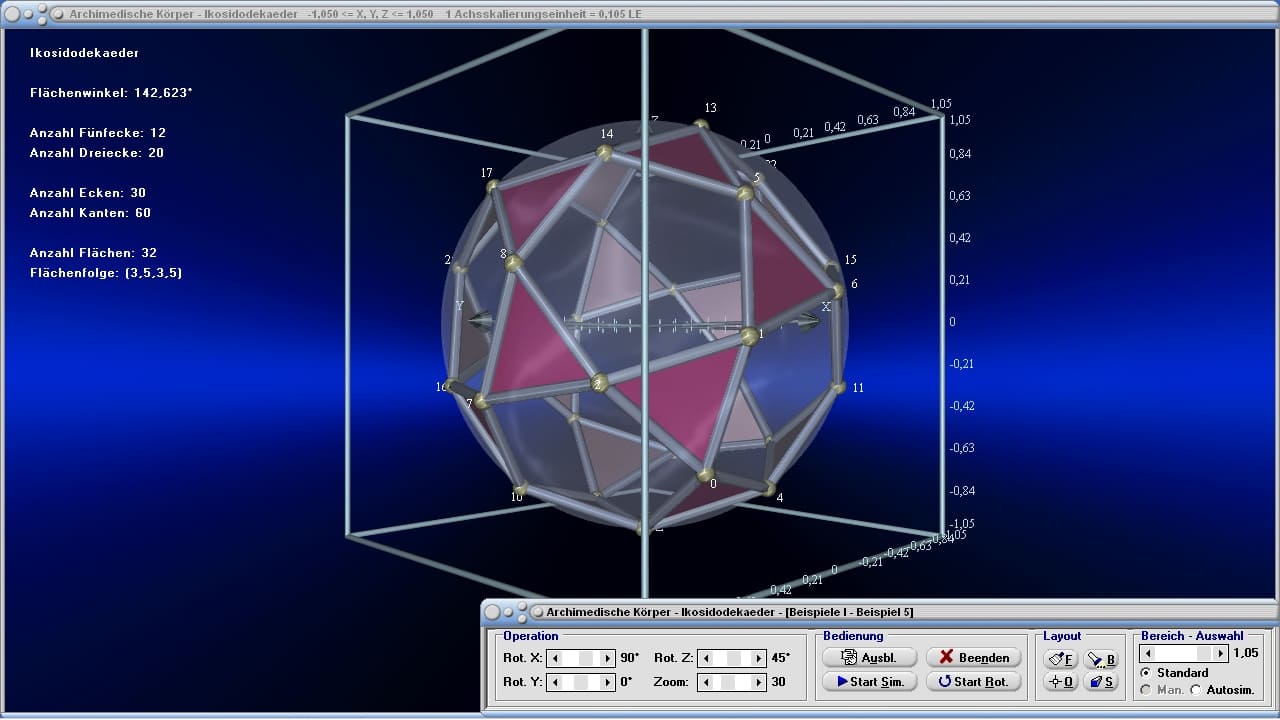This screenshot has width=1280, height=720.
Task: Click the Layout S cube button
Action: pos(1101,682)
